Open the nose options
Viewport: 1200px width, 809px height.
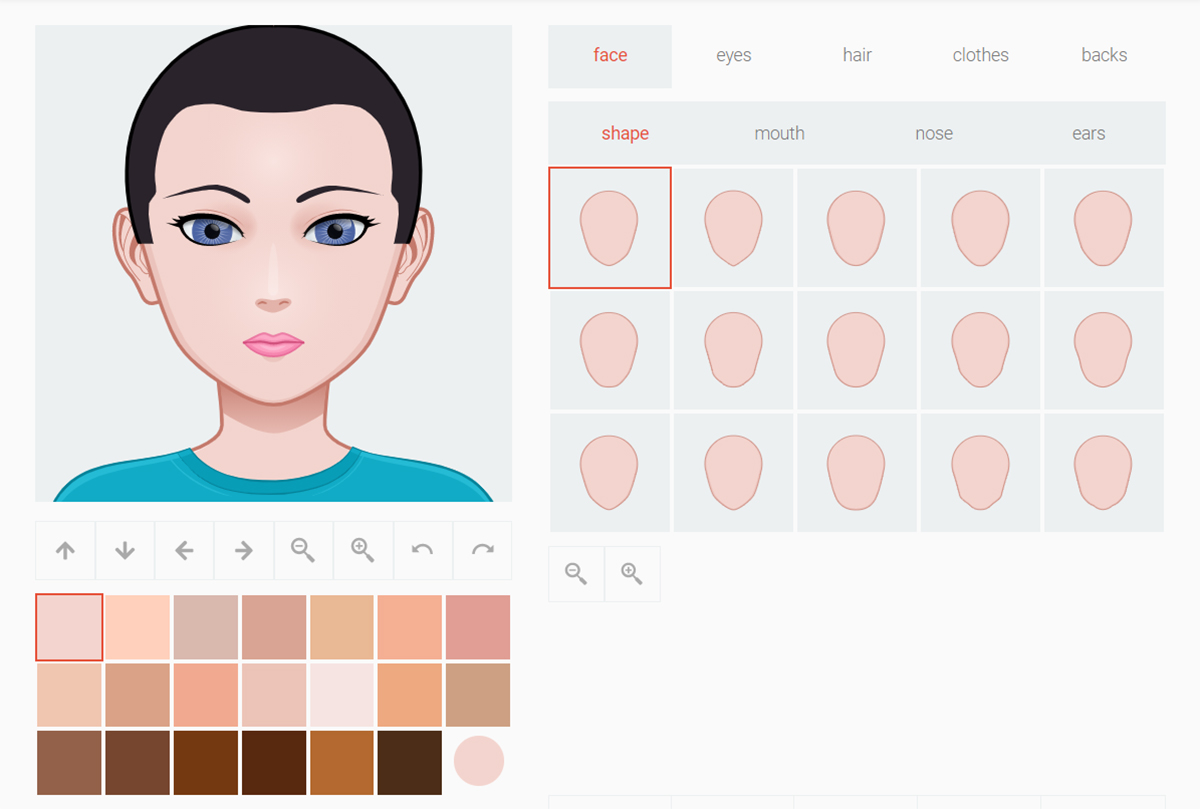click(934, 132)
